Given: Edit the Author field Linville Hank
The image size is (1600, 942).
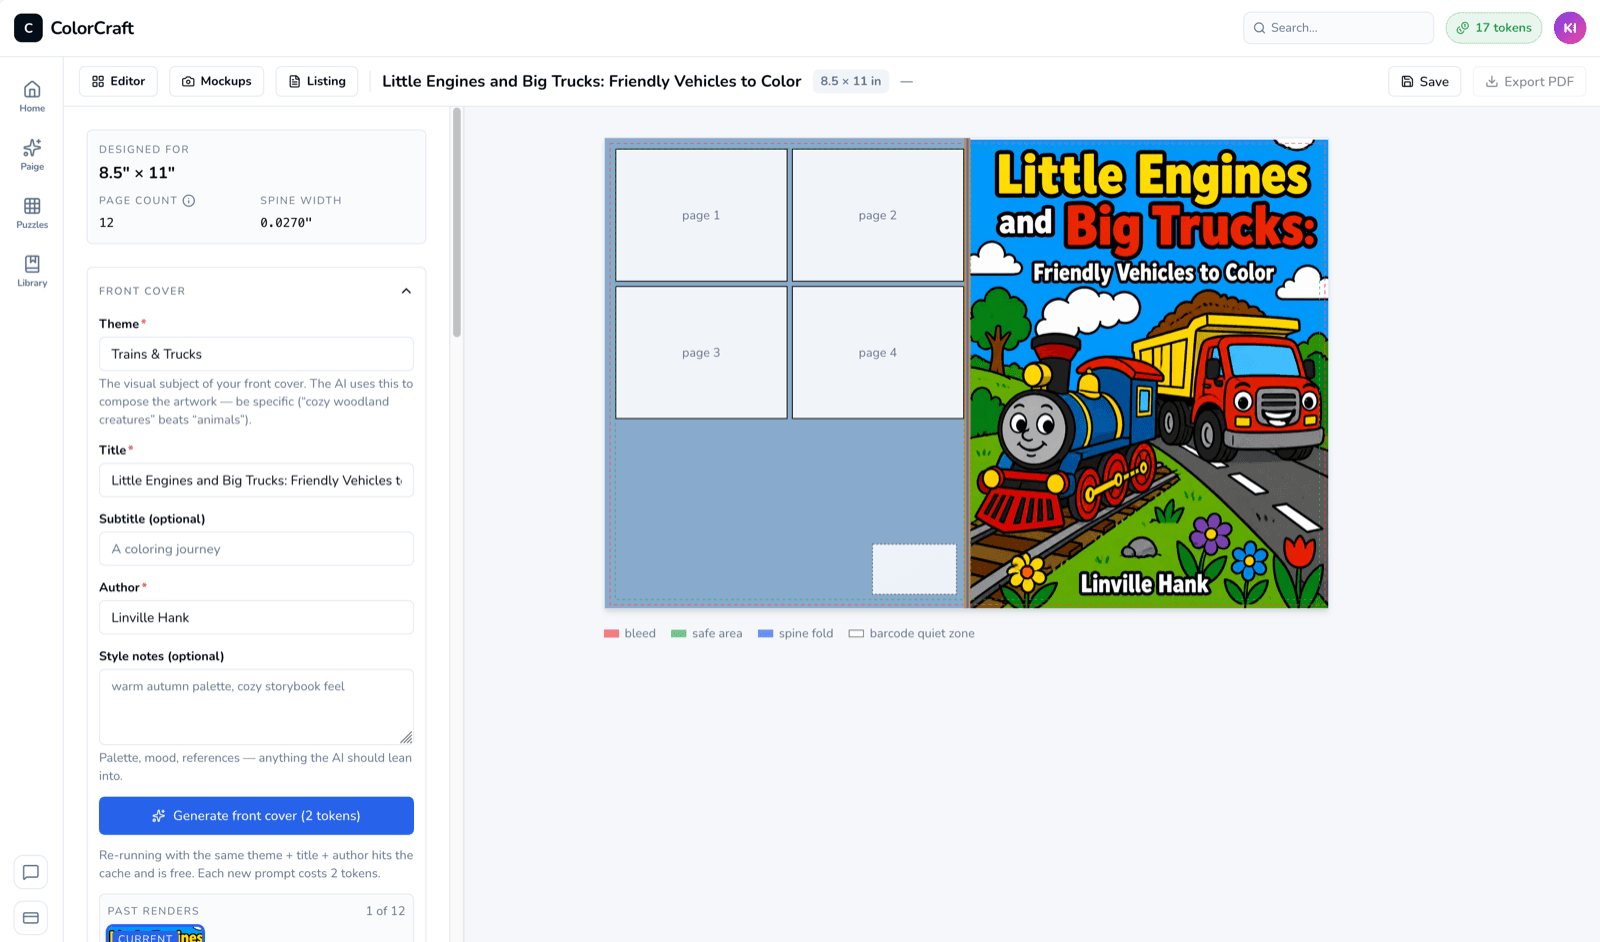Looking at the screenshot, I should (256, 618).
